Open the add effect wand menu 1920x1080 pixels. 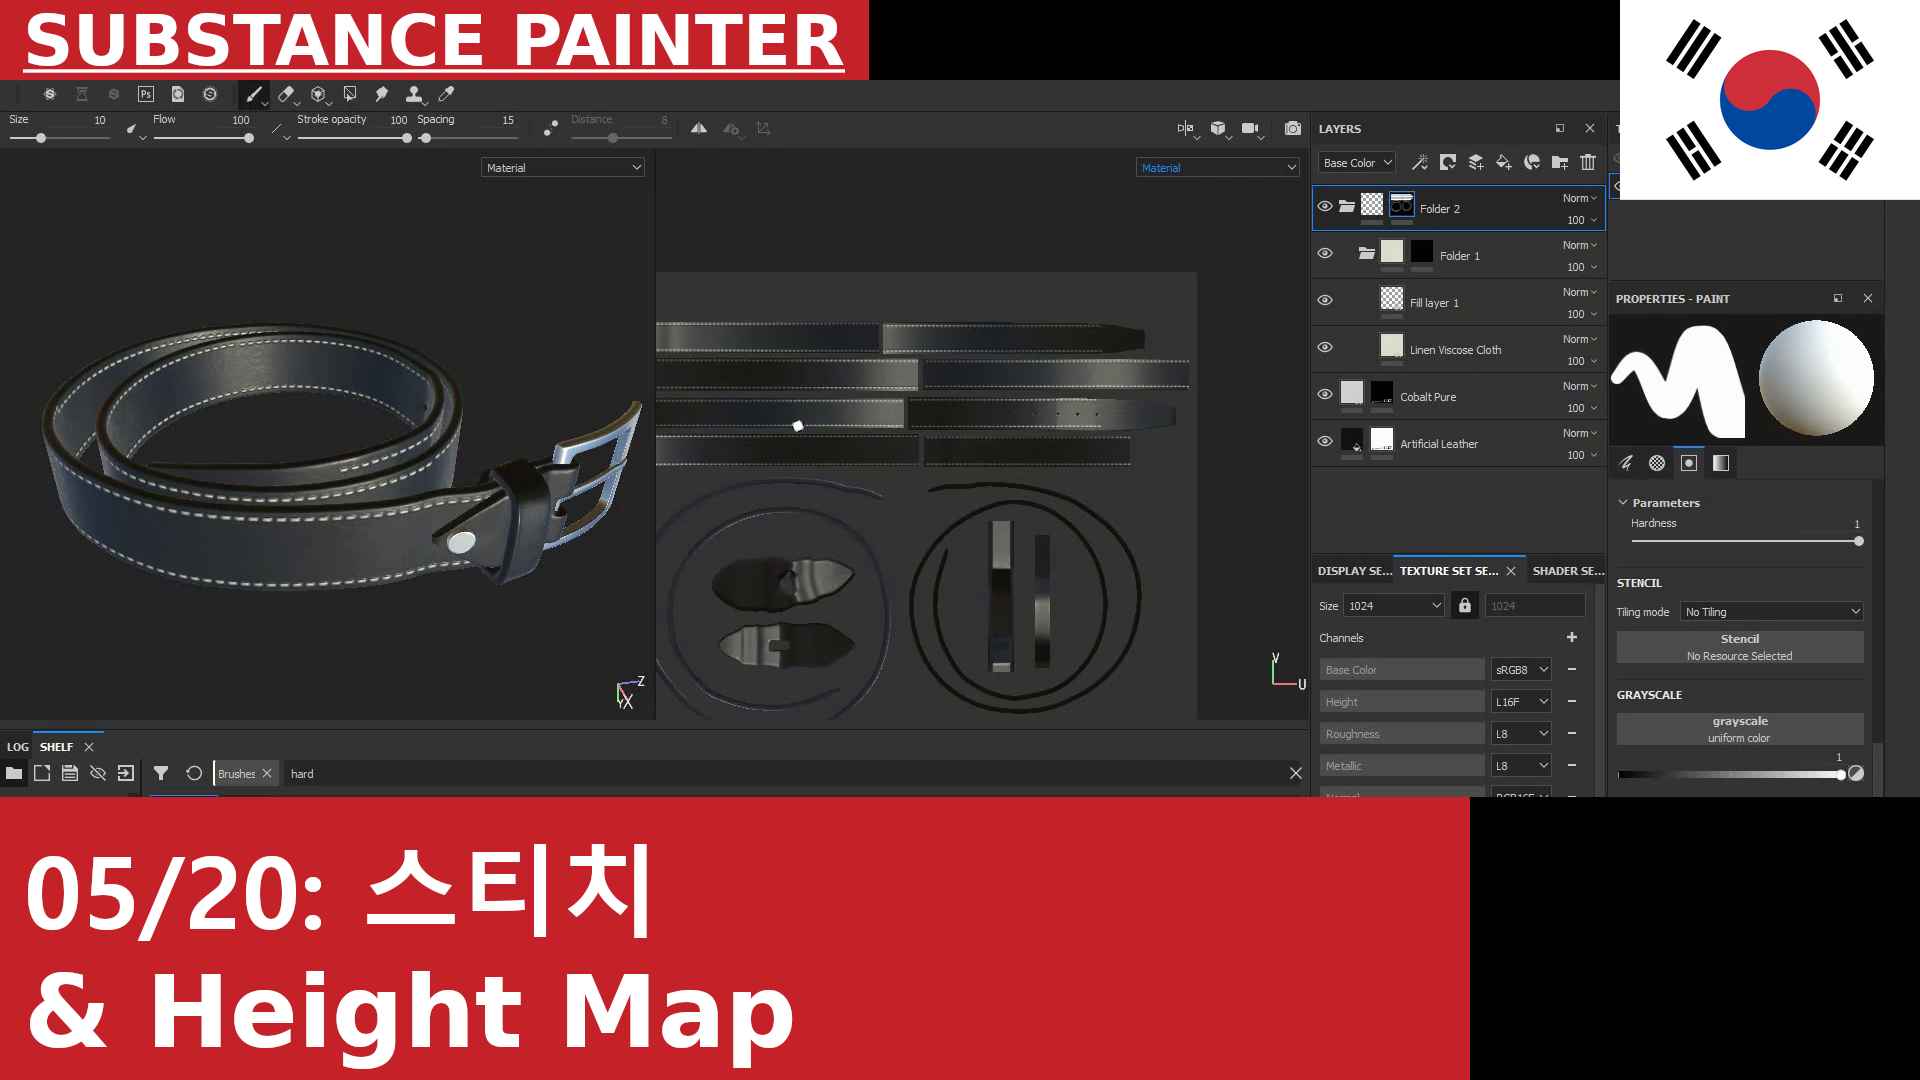click(x=1420, y=162)
